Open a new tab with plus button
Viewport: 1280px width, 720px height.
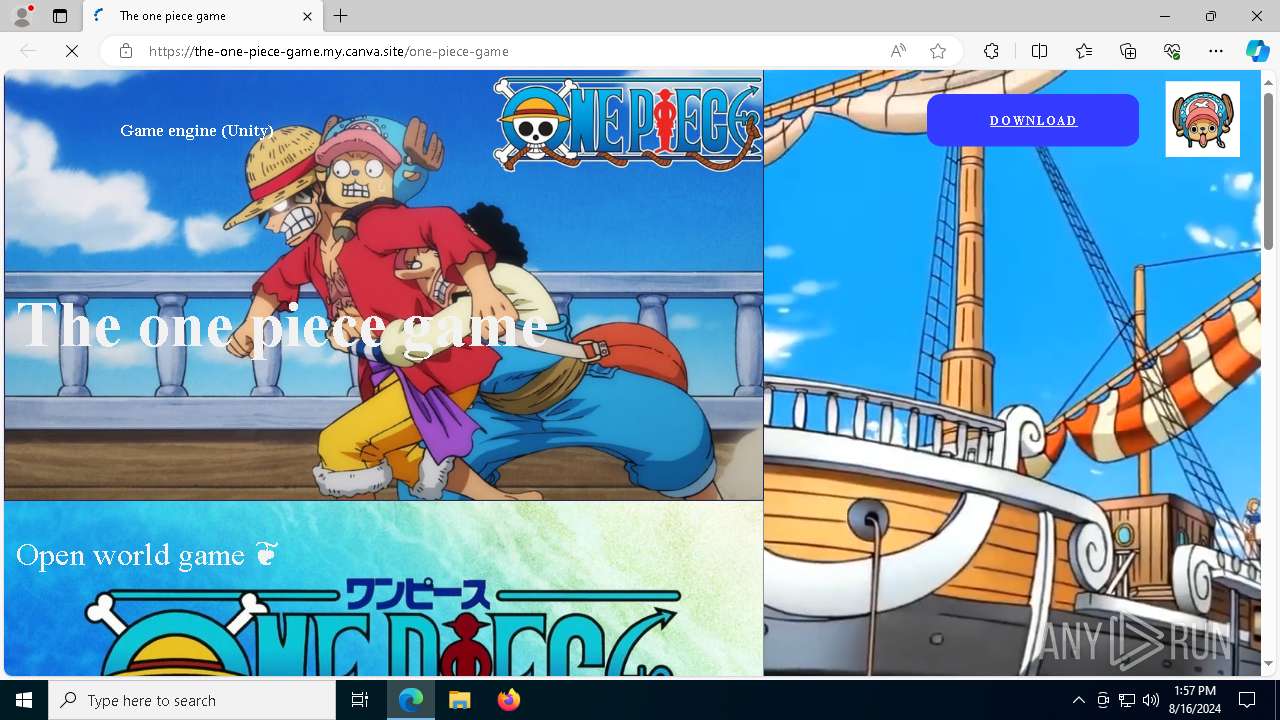pos(341,16)
